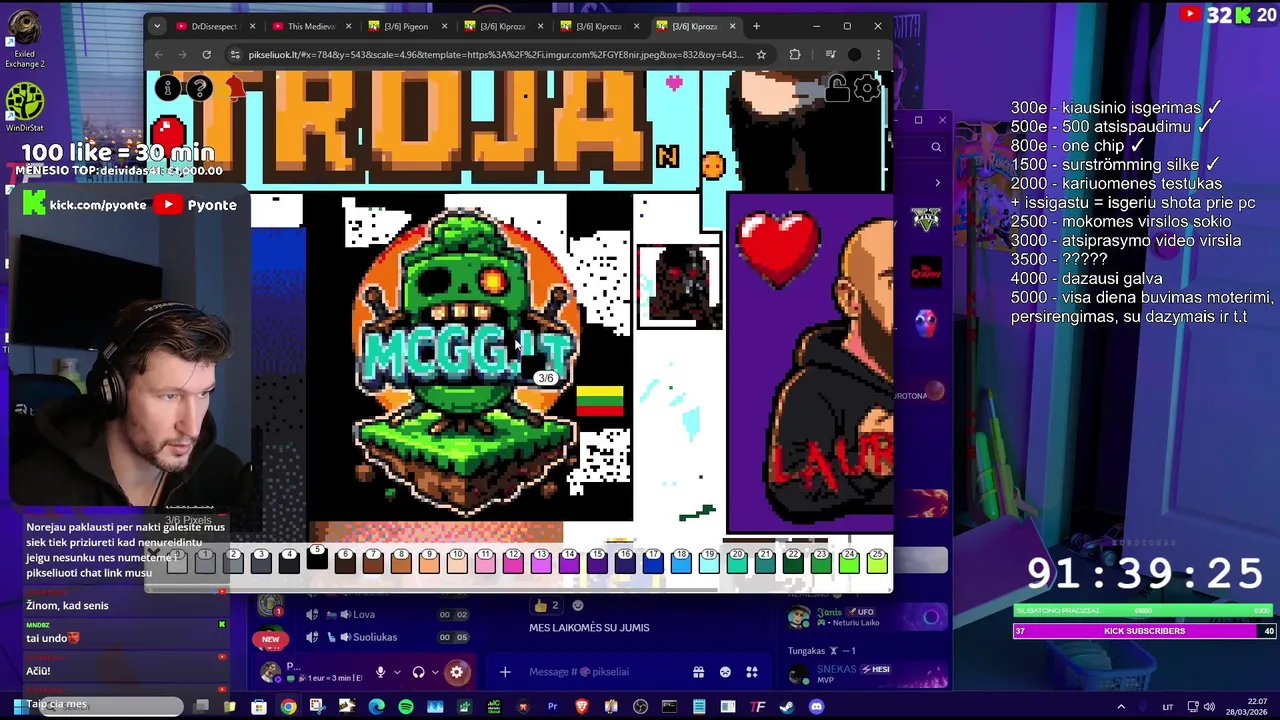This screenshot has width=1280, height=720.
Task: Show hidden system tray icons arrow
Action: coord(1121,707)
